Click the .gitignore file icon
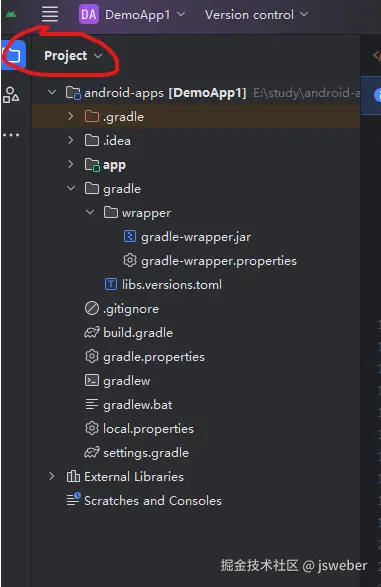This screenshot has width=381, height=587. 92,308
